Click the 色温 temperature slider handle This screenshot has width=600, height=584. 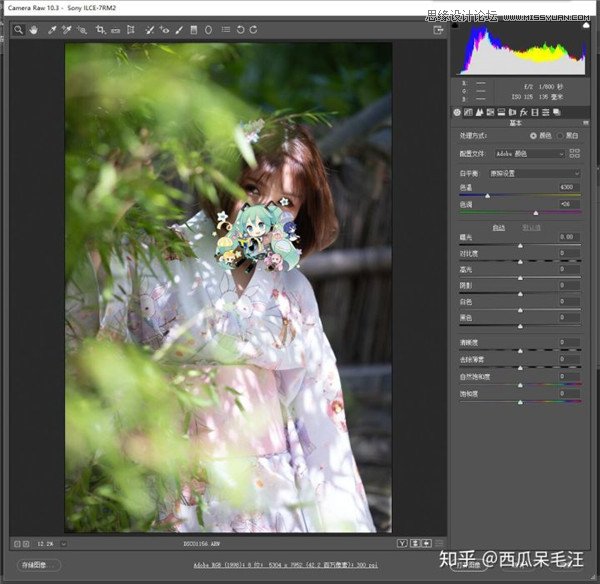tap(487, 195)
